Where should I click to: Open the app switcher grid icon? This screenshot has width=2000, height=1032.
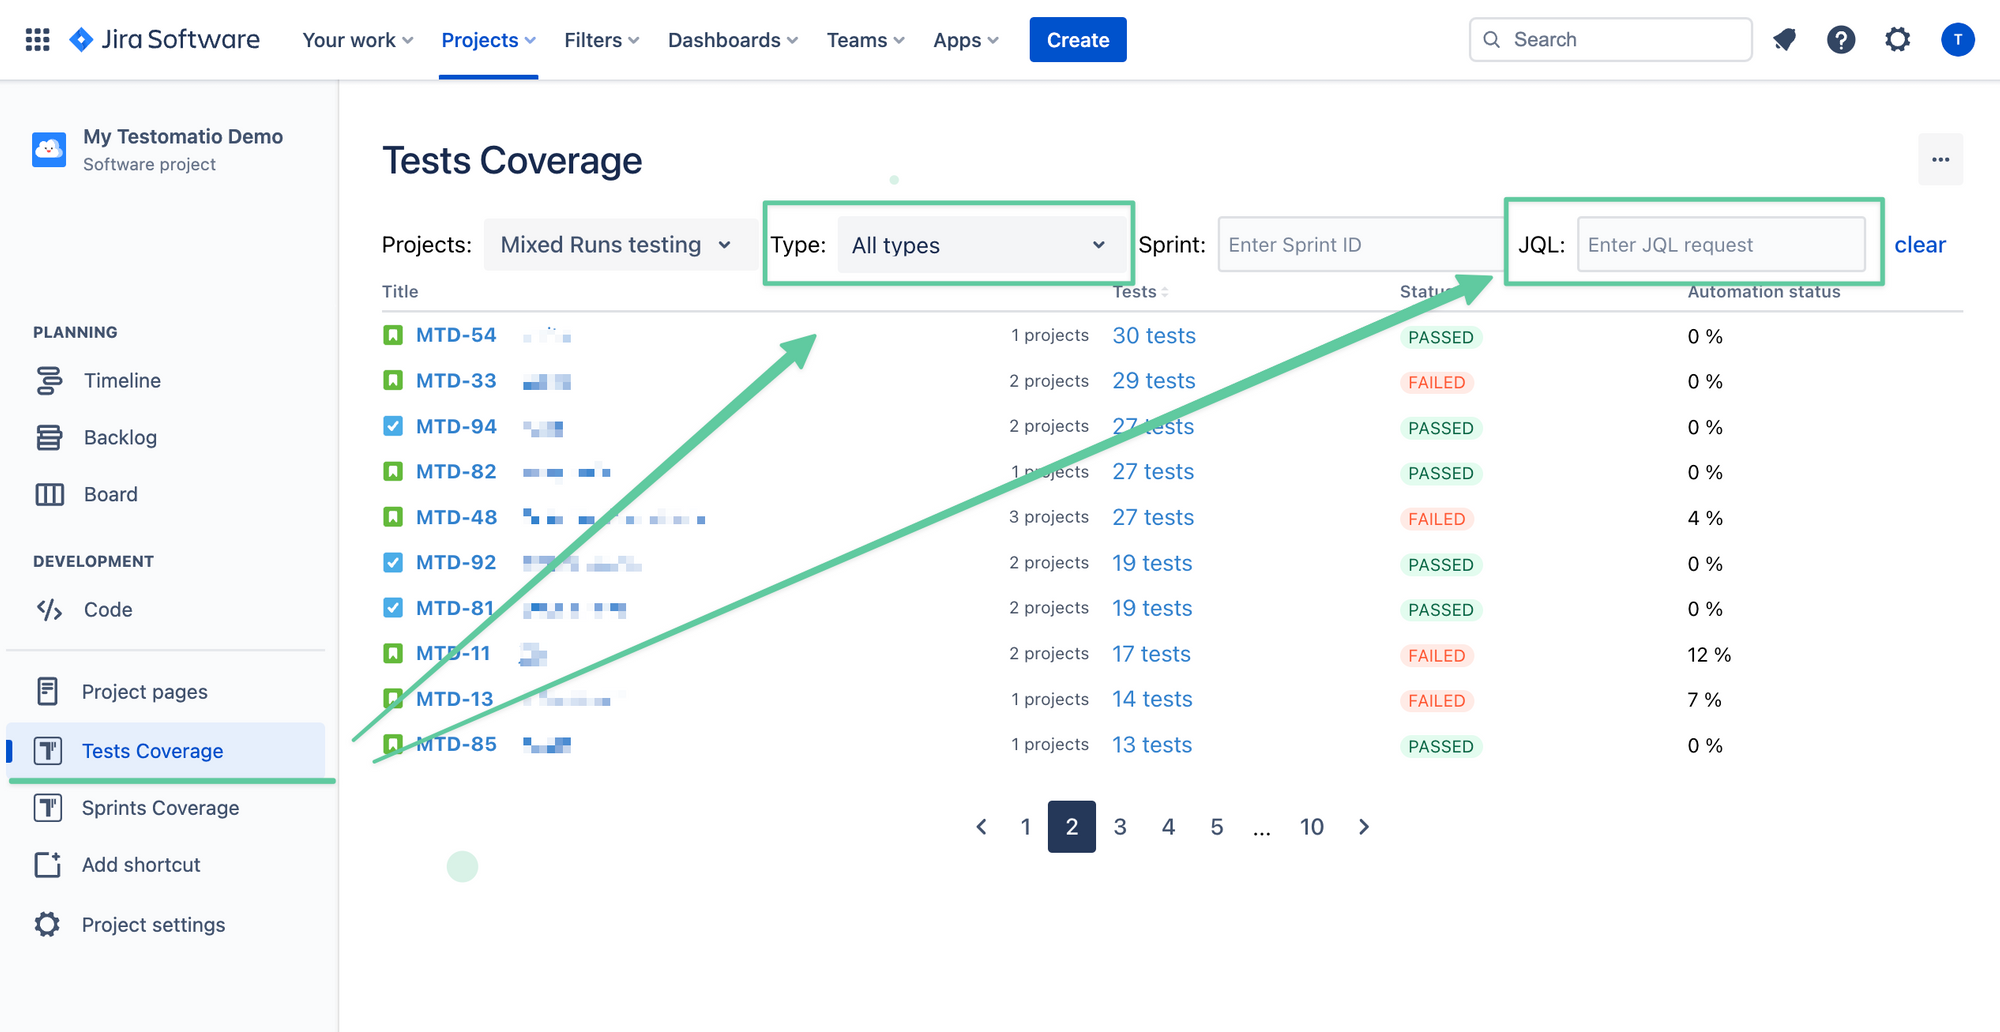tap(38, 40)
